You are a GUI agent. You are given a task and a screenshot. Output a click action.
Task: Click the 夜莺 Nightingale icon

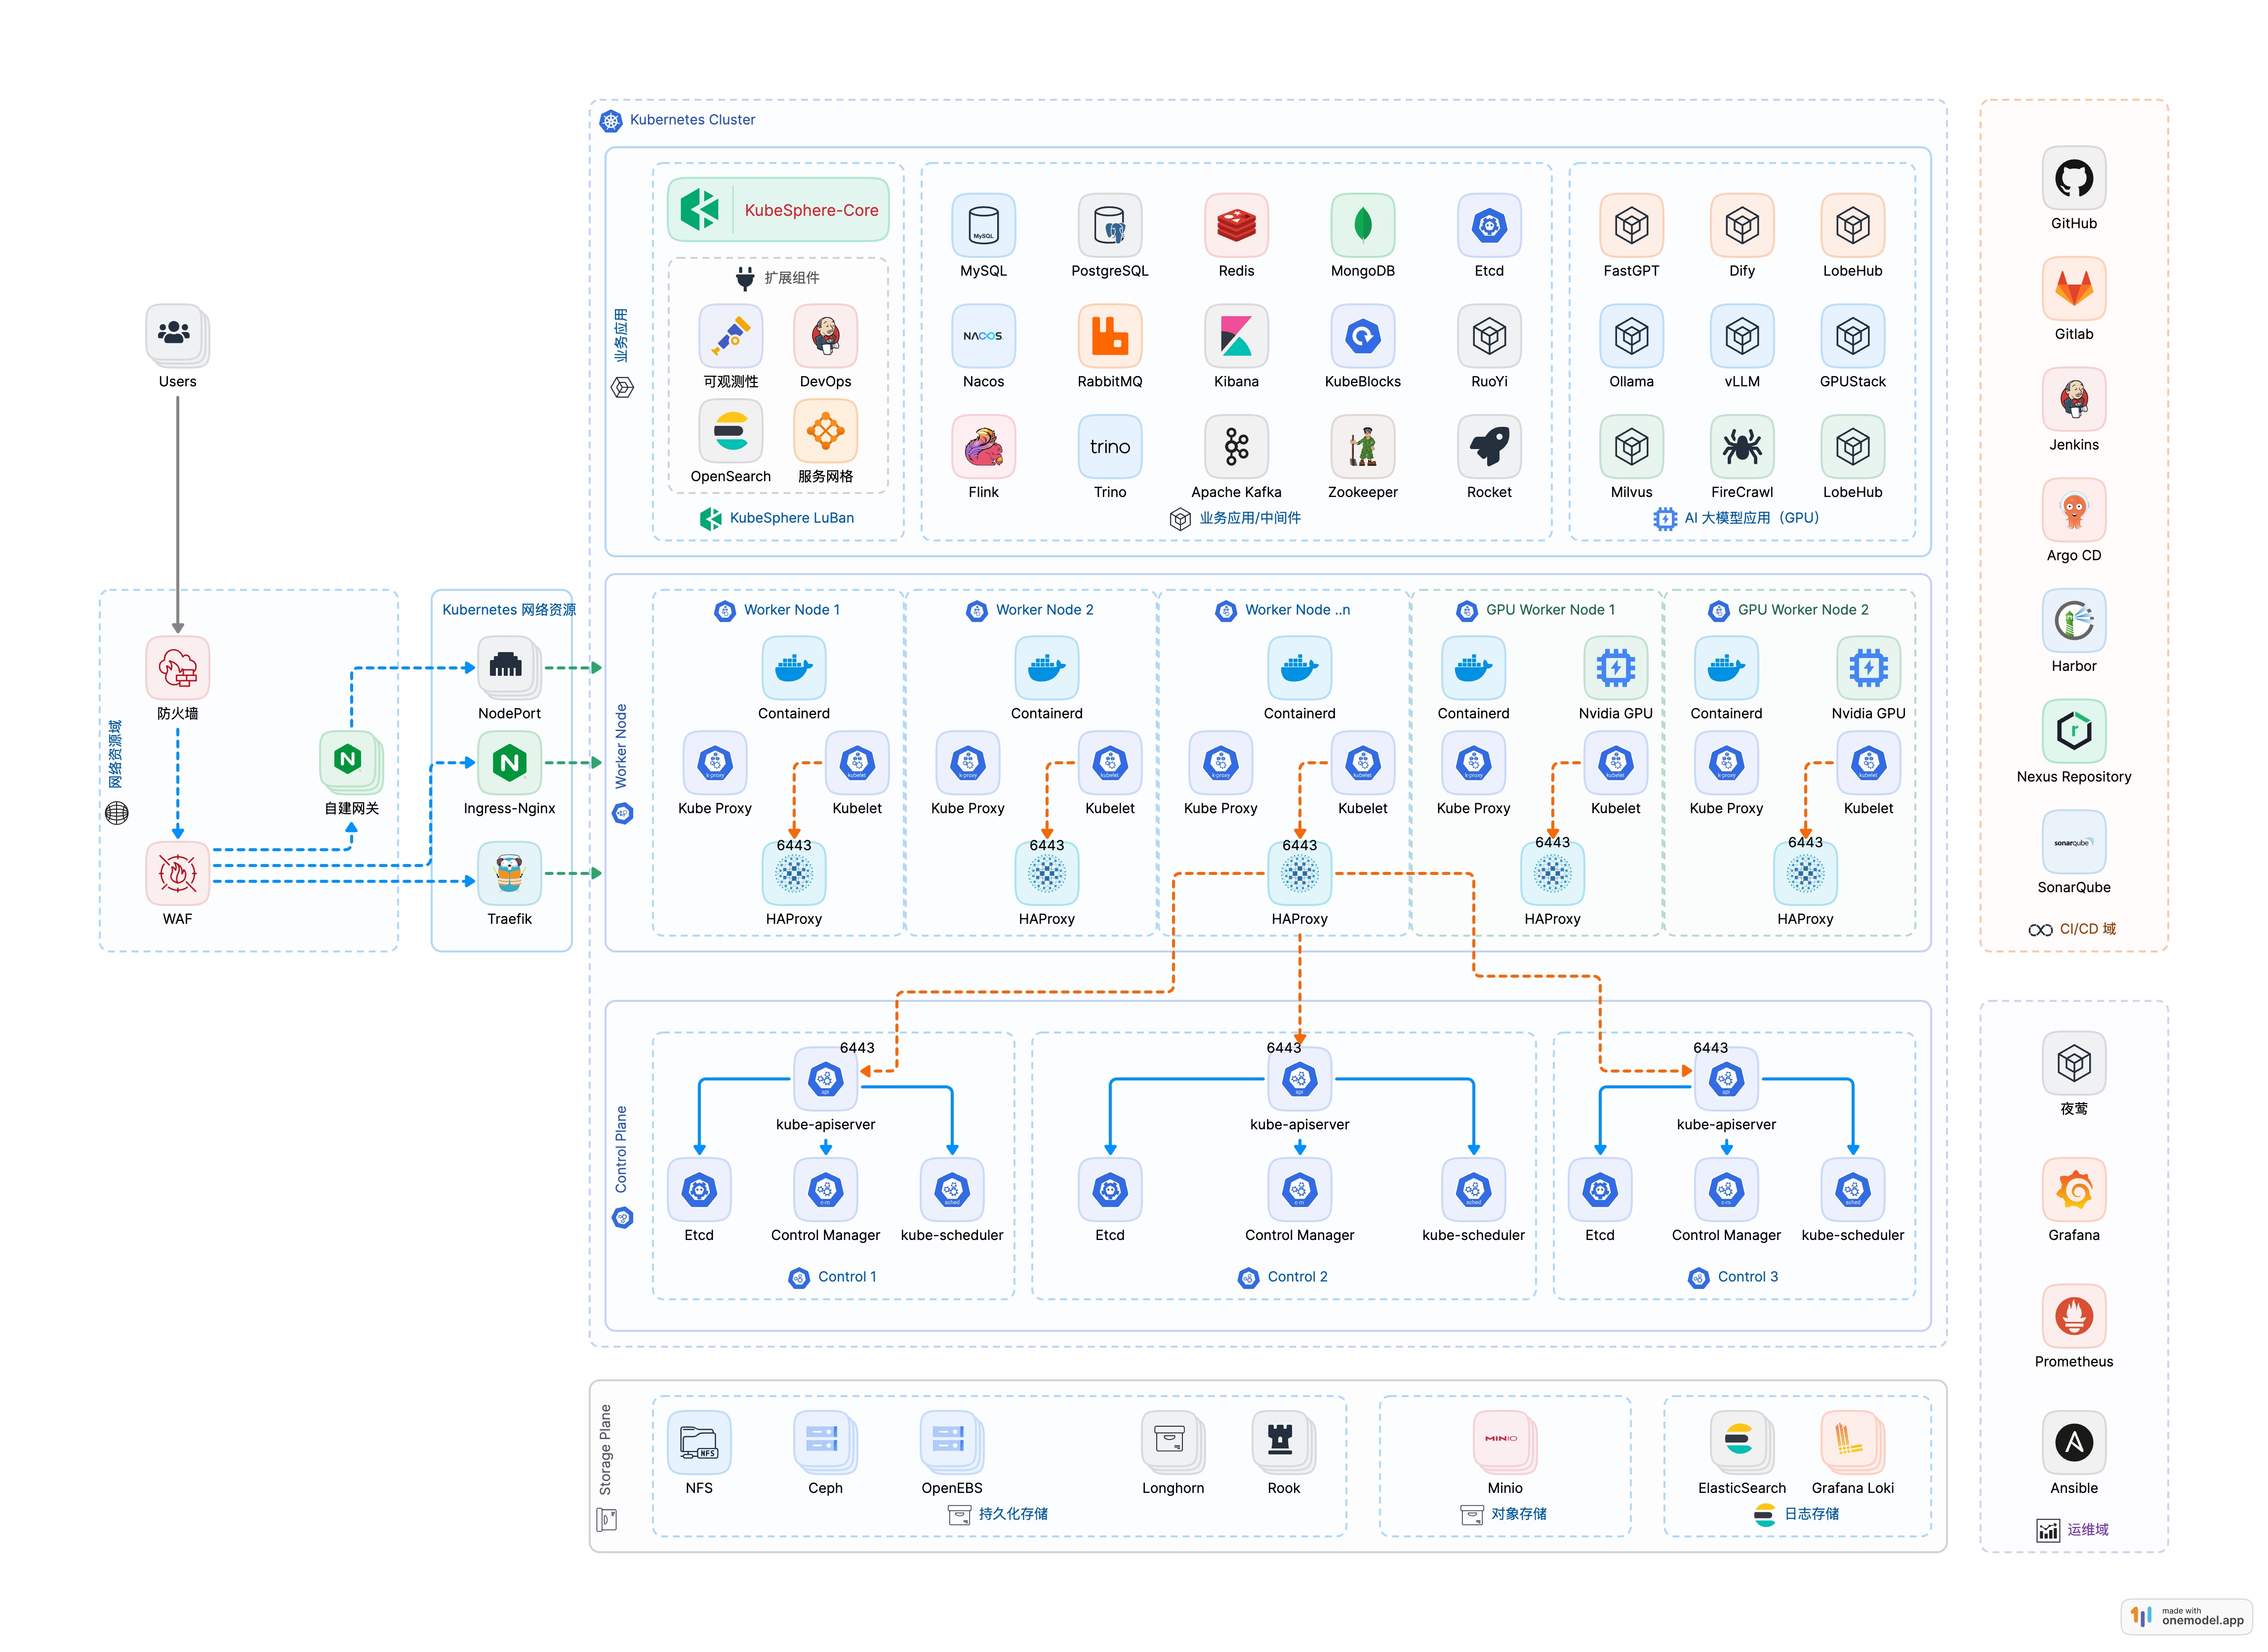coord(2074,1063)
